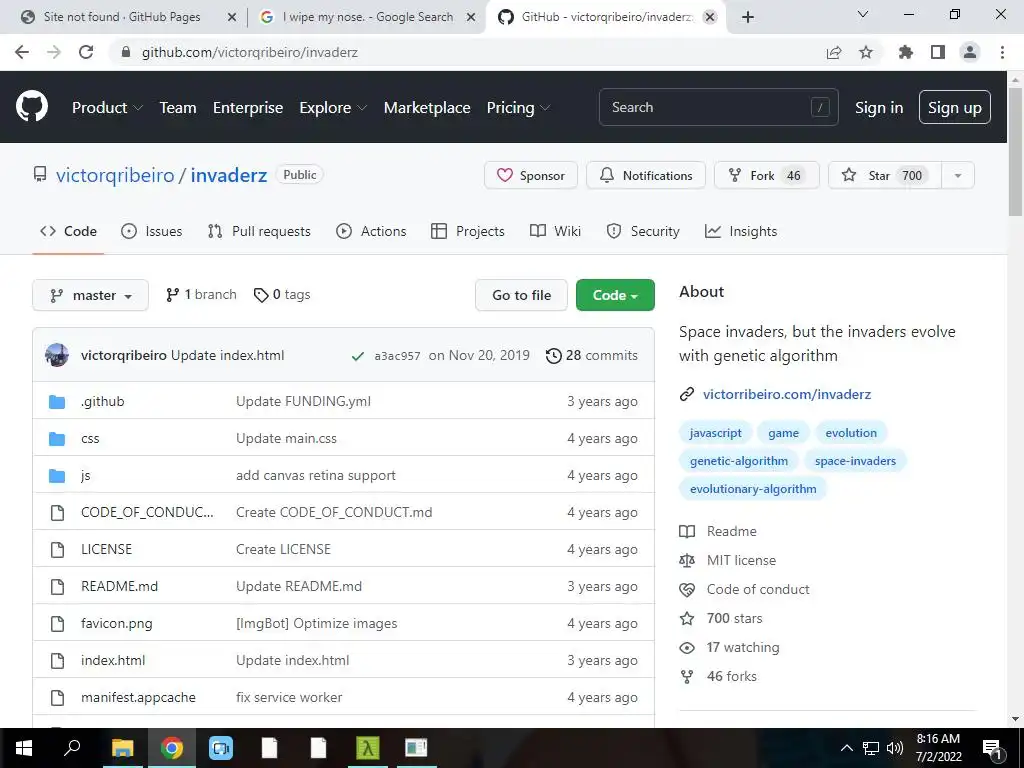
Task: Open the 0 tags link
Action: point(282,295)
